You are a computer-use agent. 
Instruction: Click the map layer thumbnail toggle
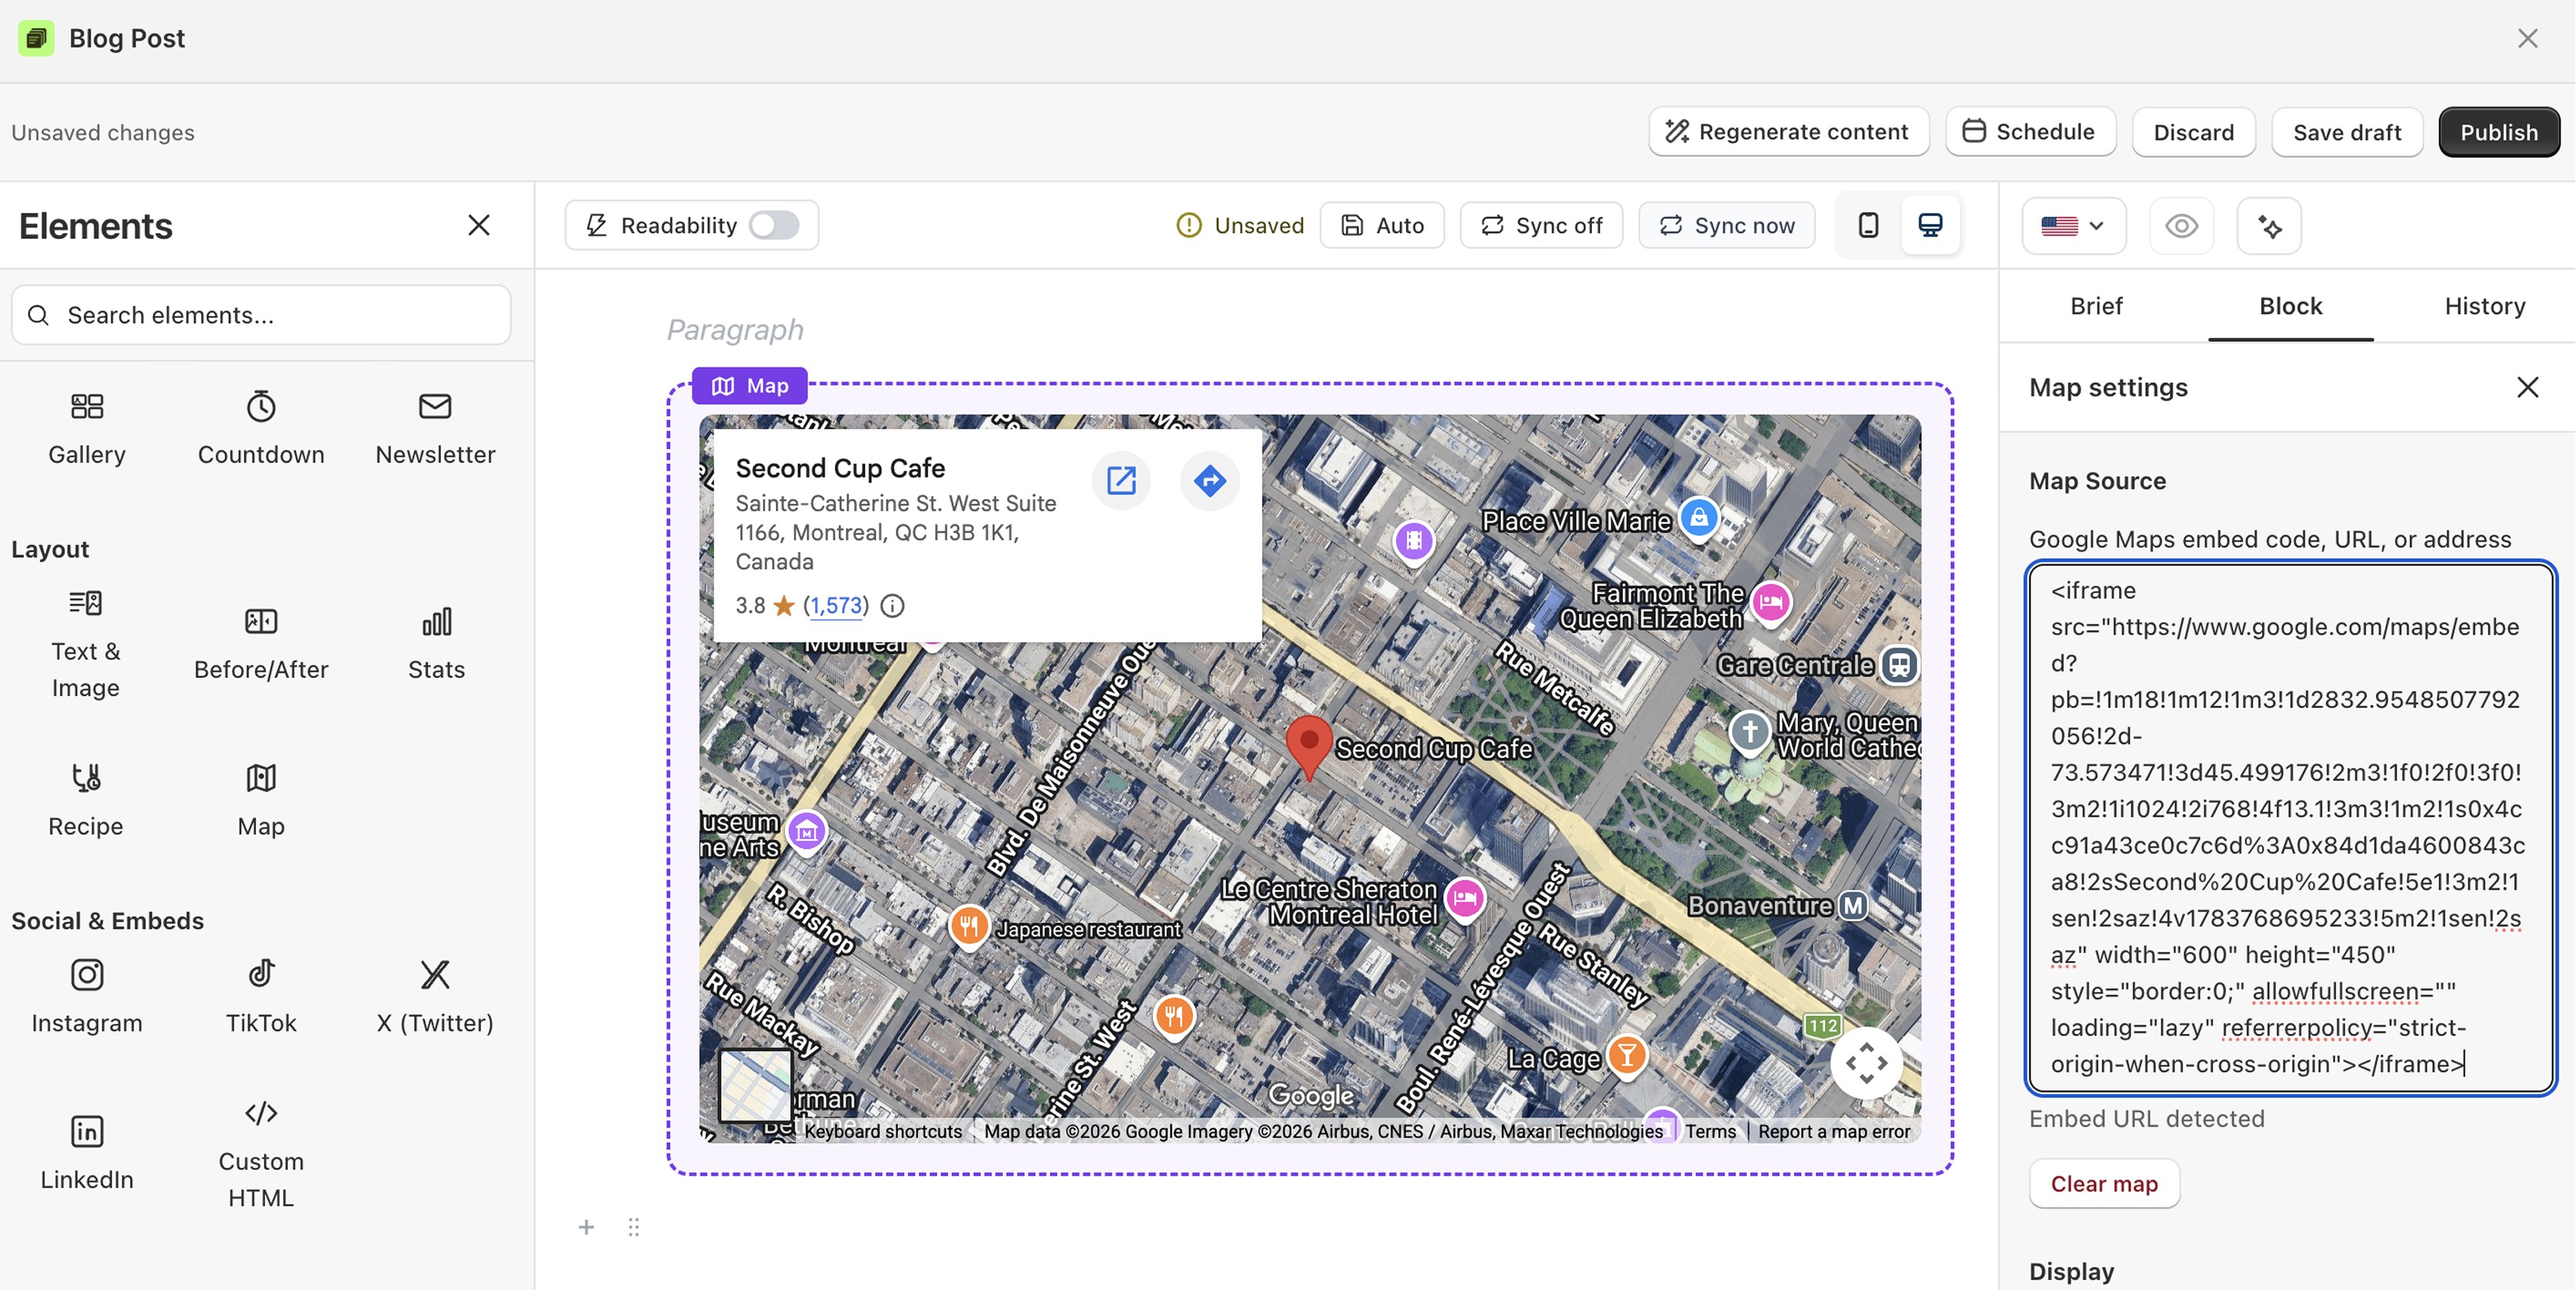pyautogui.click(x=756, y=1085)
